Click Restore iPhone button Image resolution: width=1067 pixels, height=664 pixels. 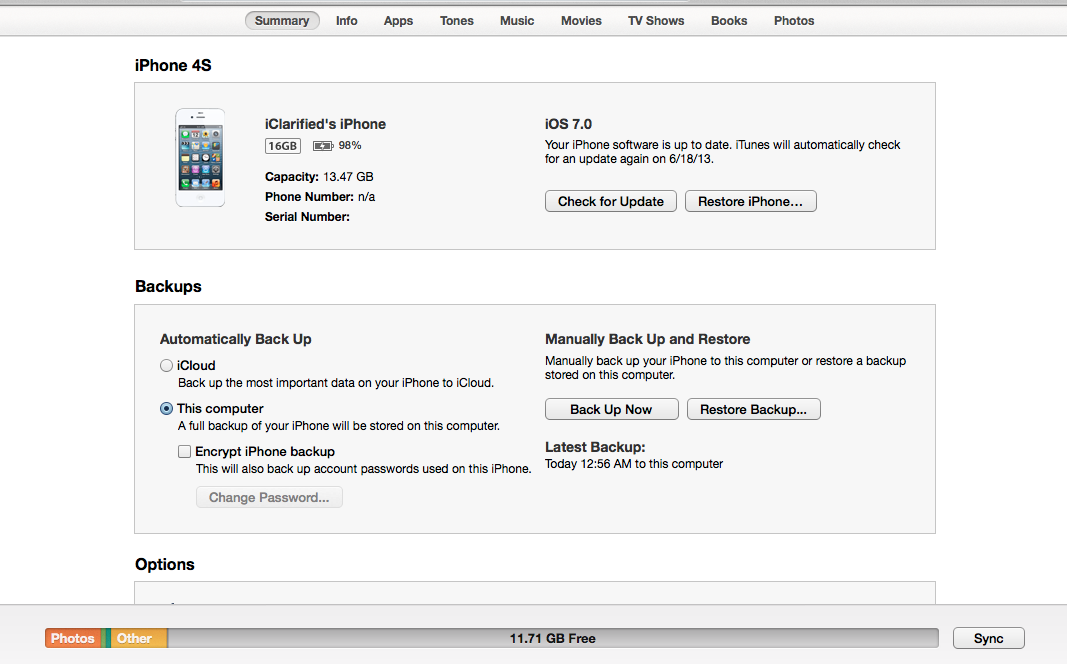[751, 201]
